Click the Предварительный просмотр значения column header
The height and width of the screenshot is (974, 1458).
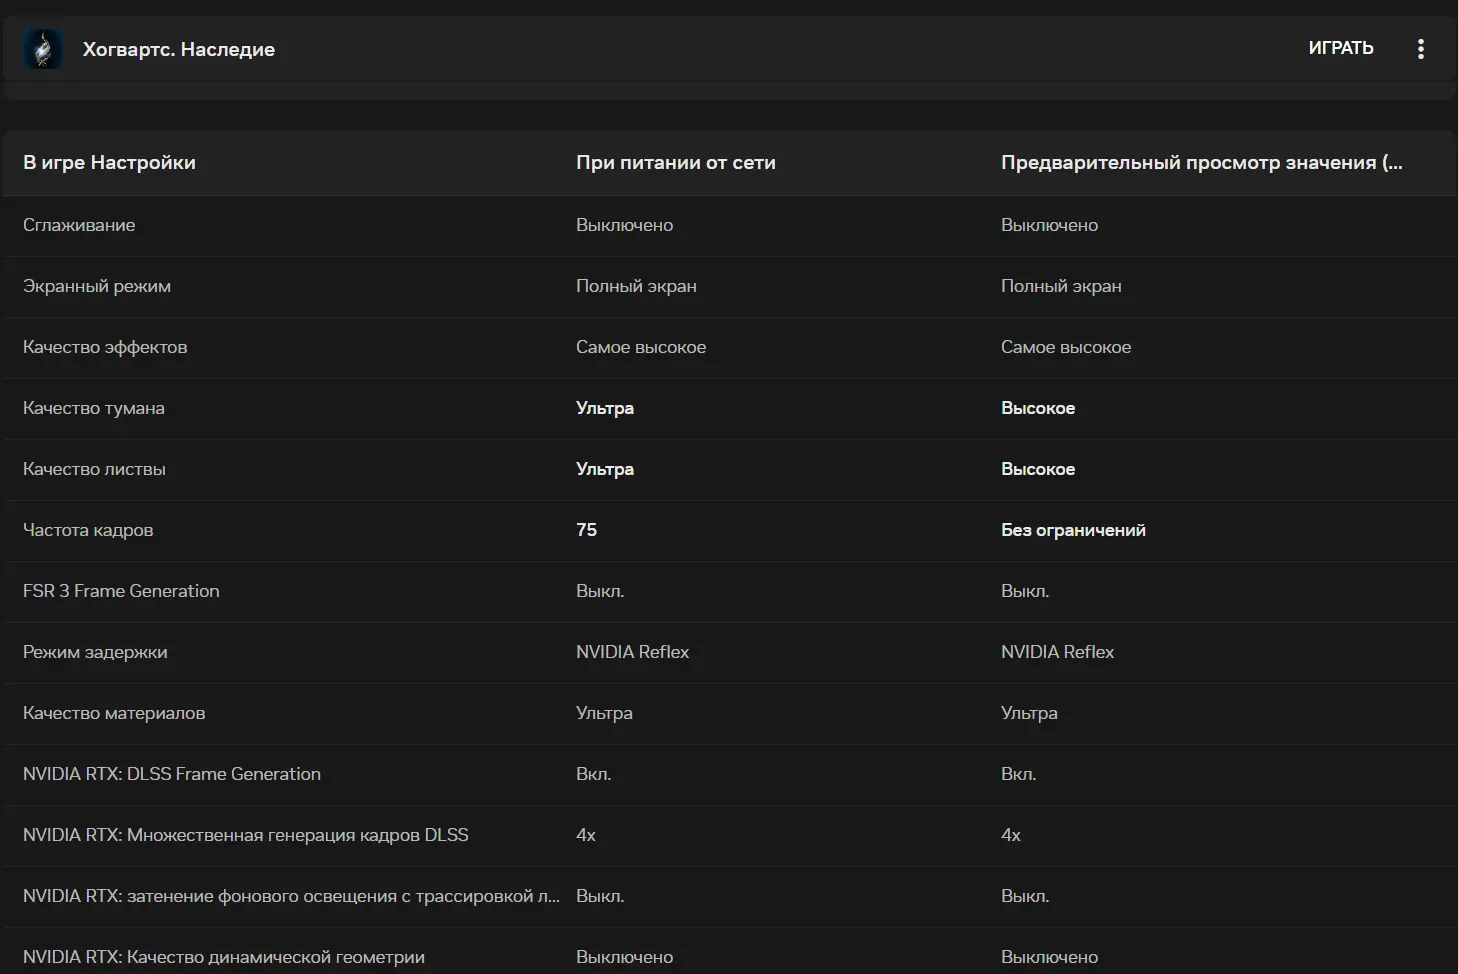coord(1200,163)
